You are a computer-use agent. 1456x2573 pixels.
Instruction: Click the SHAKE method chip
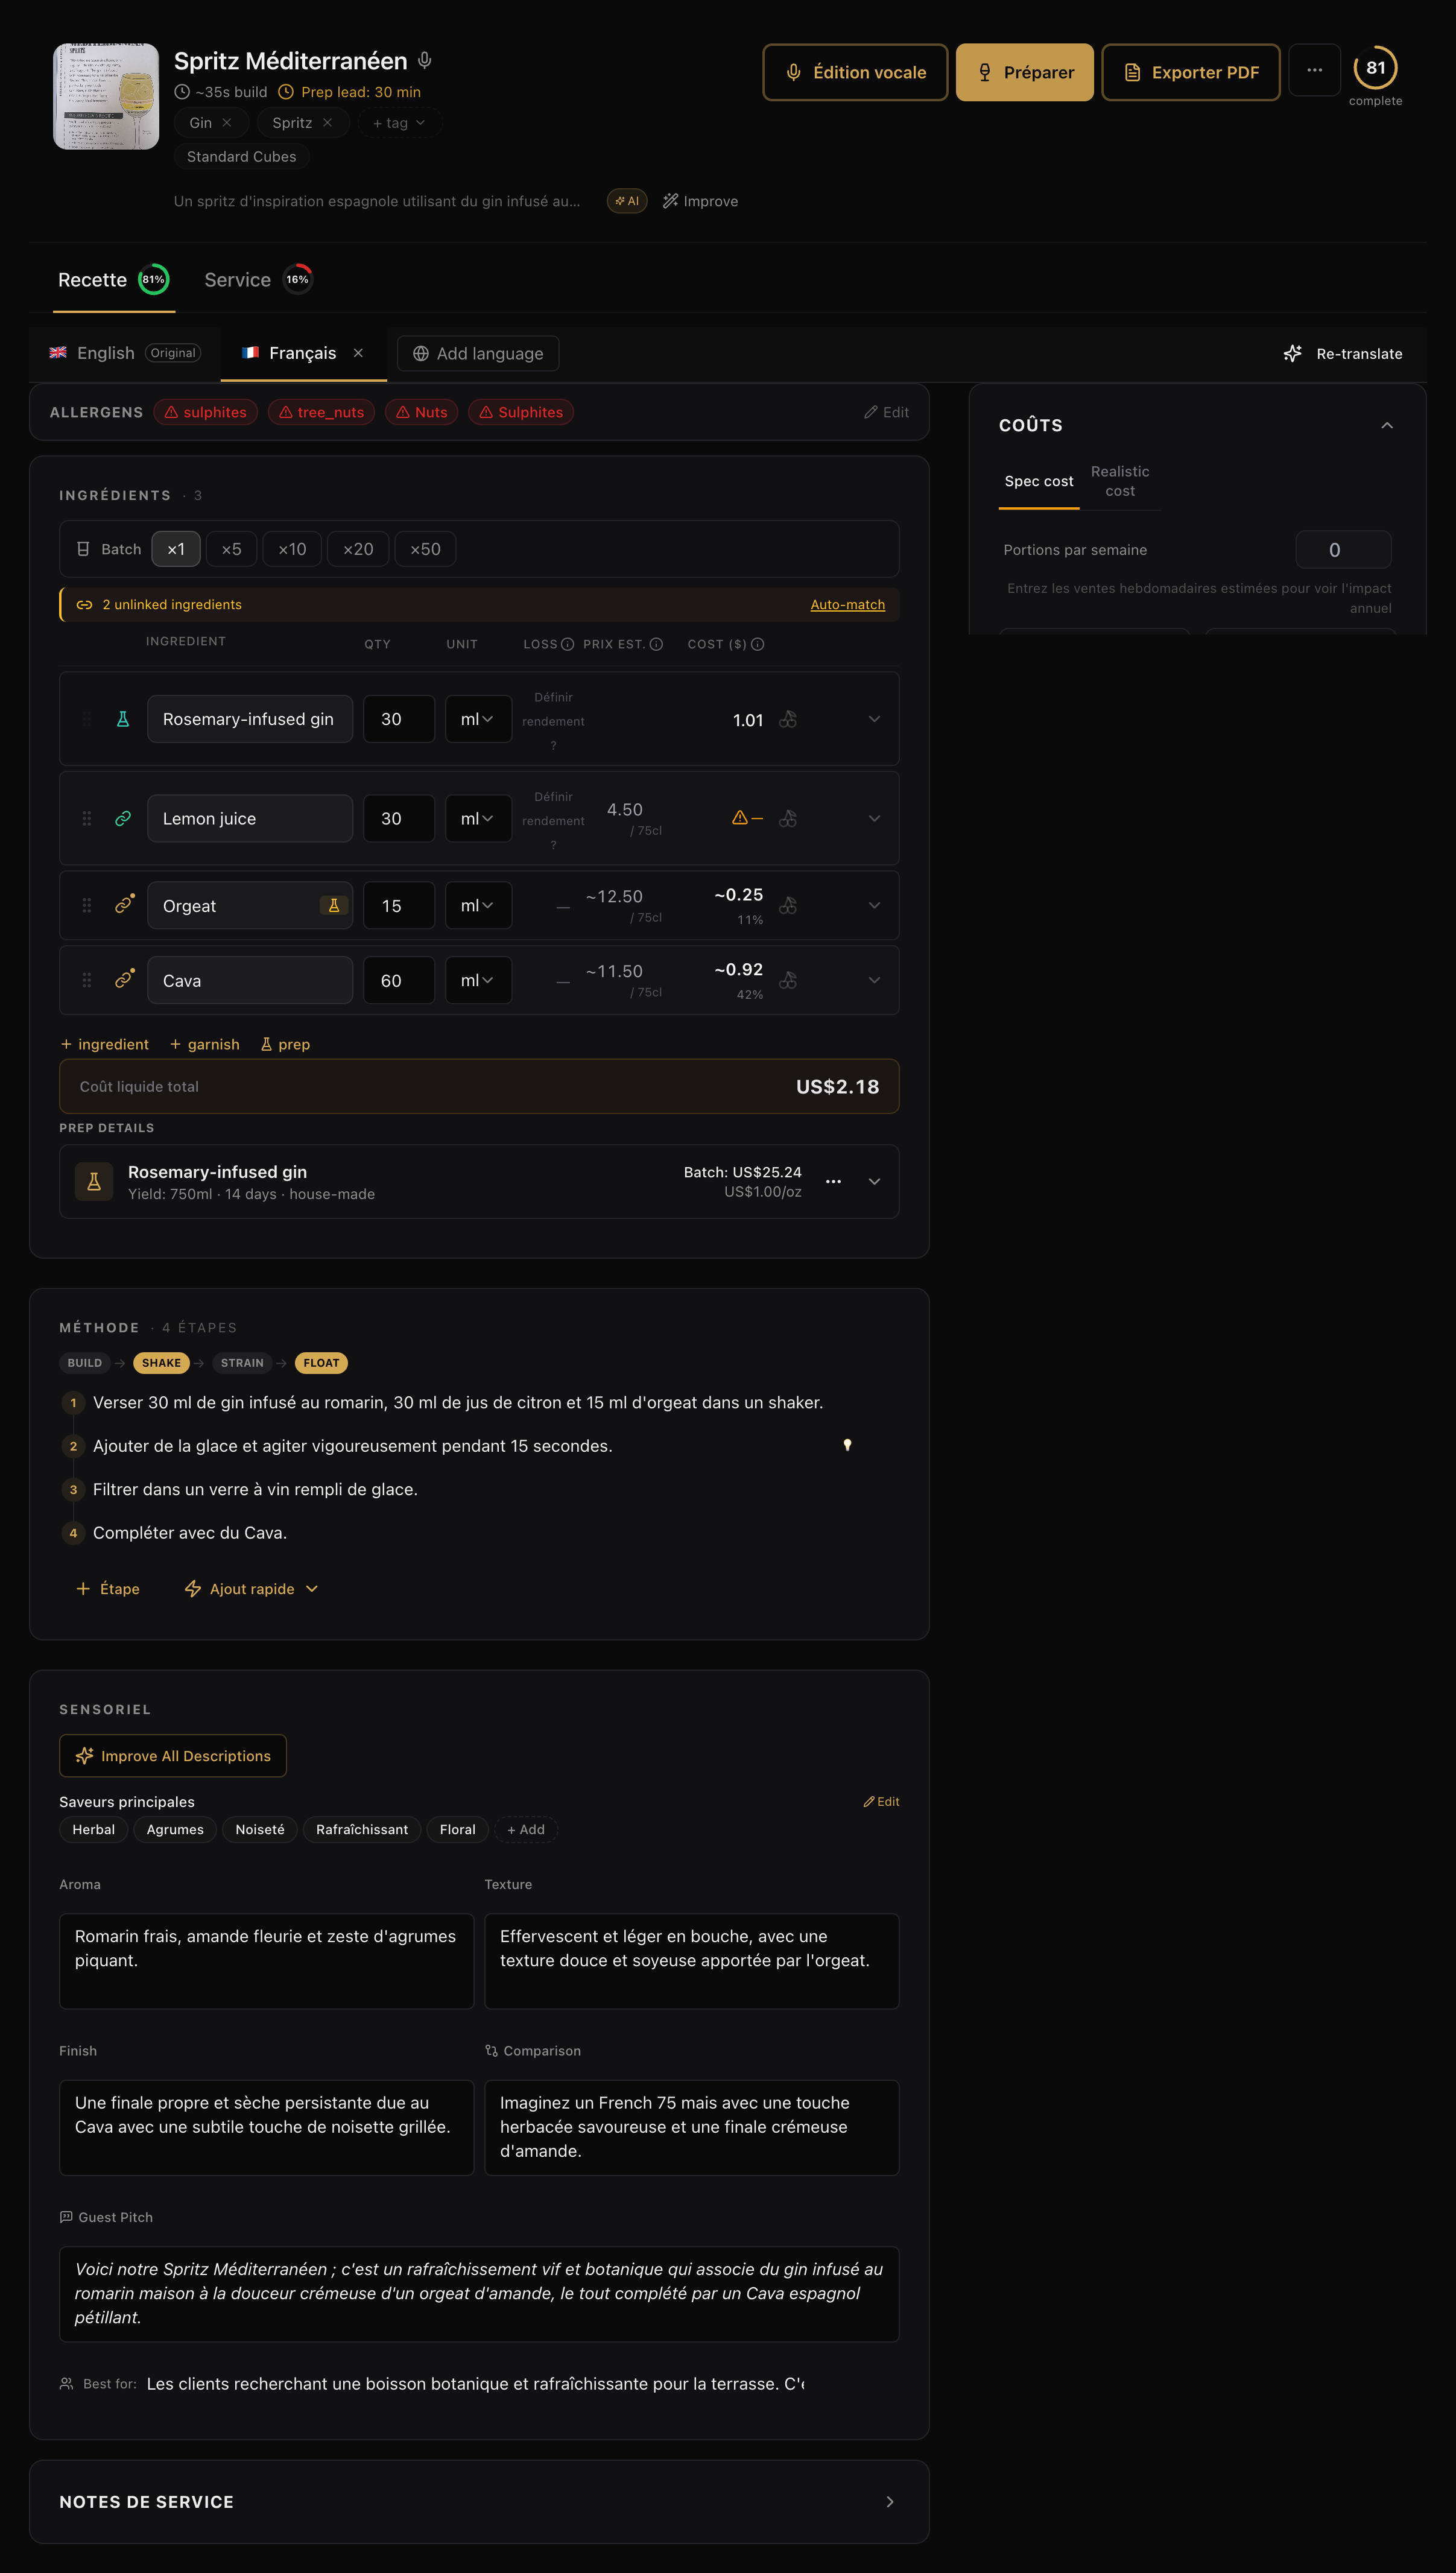click(x=161, y=1363)
